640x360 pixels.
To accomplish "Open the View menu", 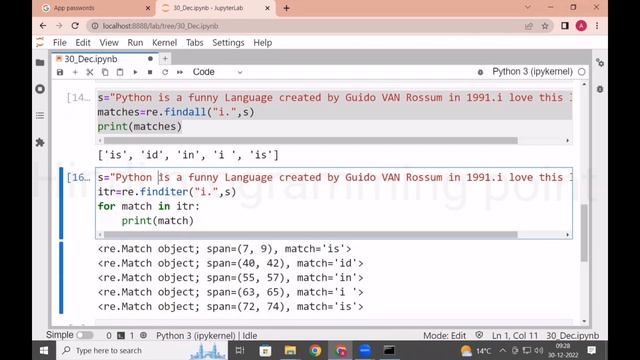I will (109, 42).
